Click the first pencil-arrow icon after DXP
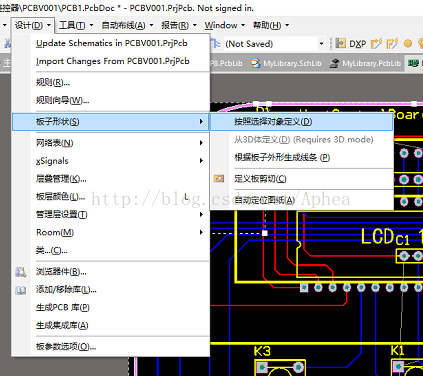Image resolution: width=423 pixels, height=376 pixels. (x=376, y=44)
